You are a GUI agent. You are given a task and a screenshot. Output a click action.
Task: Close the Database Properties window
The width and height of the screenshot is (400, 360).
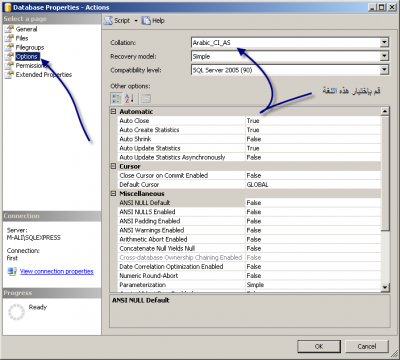(392, 7)
